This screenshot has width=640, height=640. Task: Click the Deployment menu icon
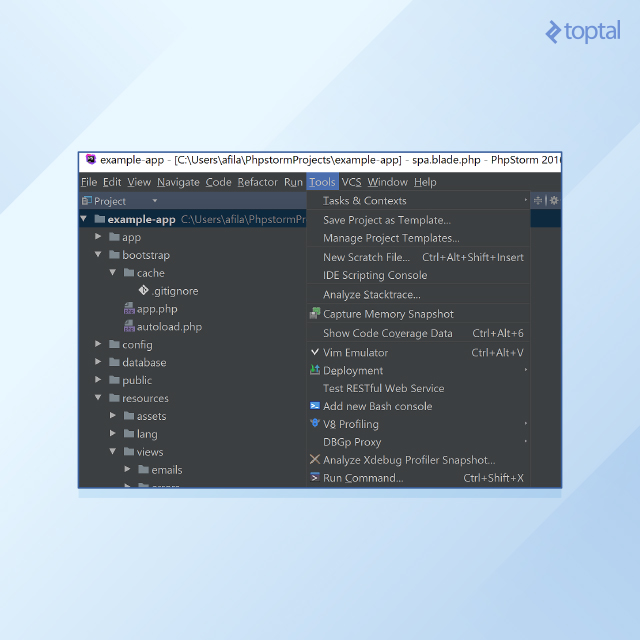(x=315, y=370)
